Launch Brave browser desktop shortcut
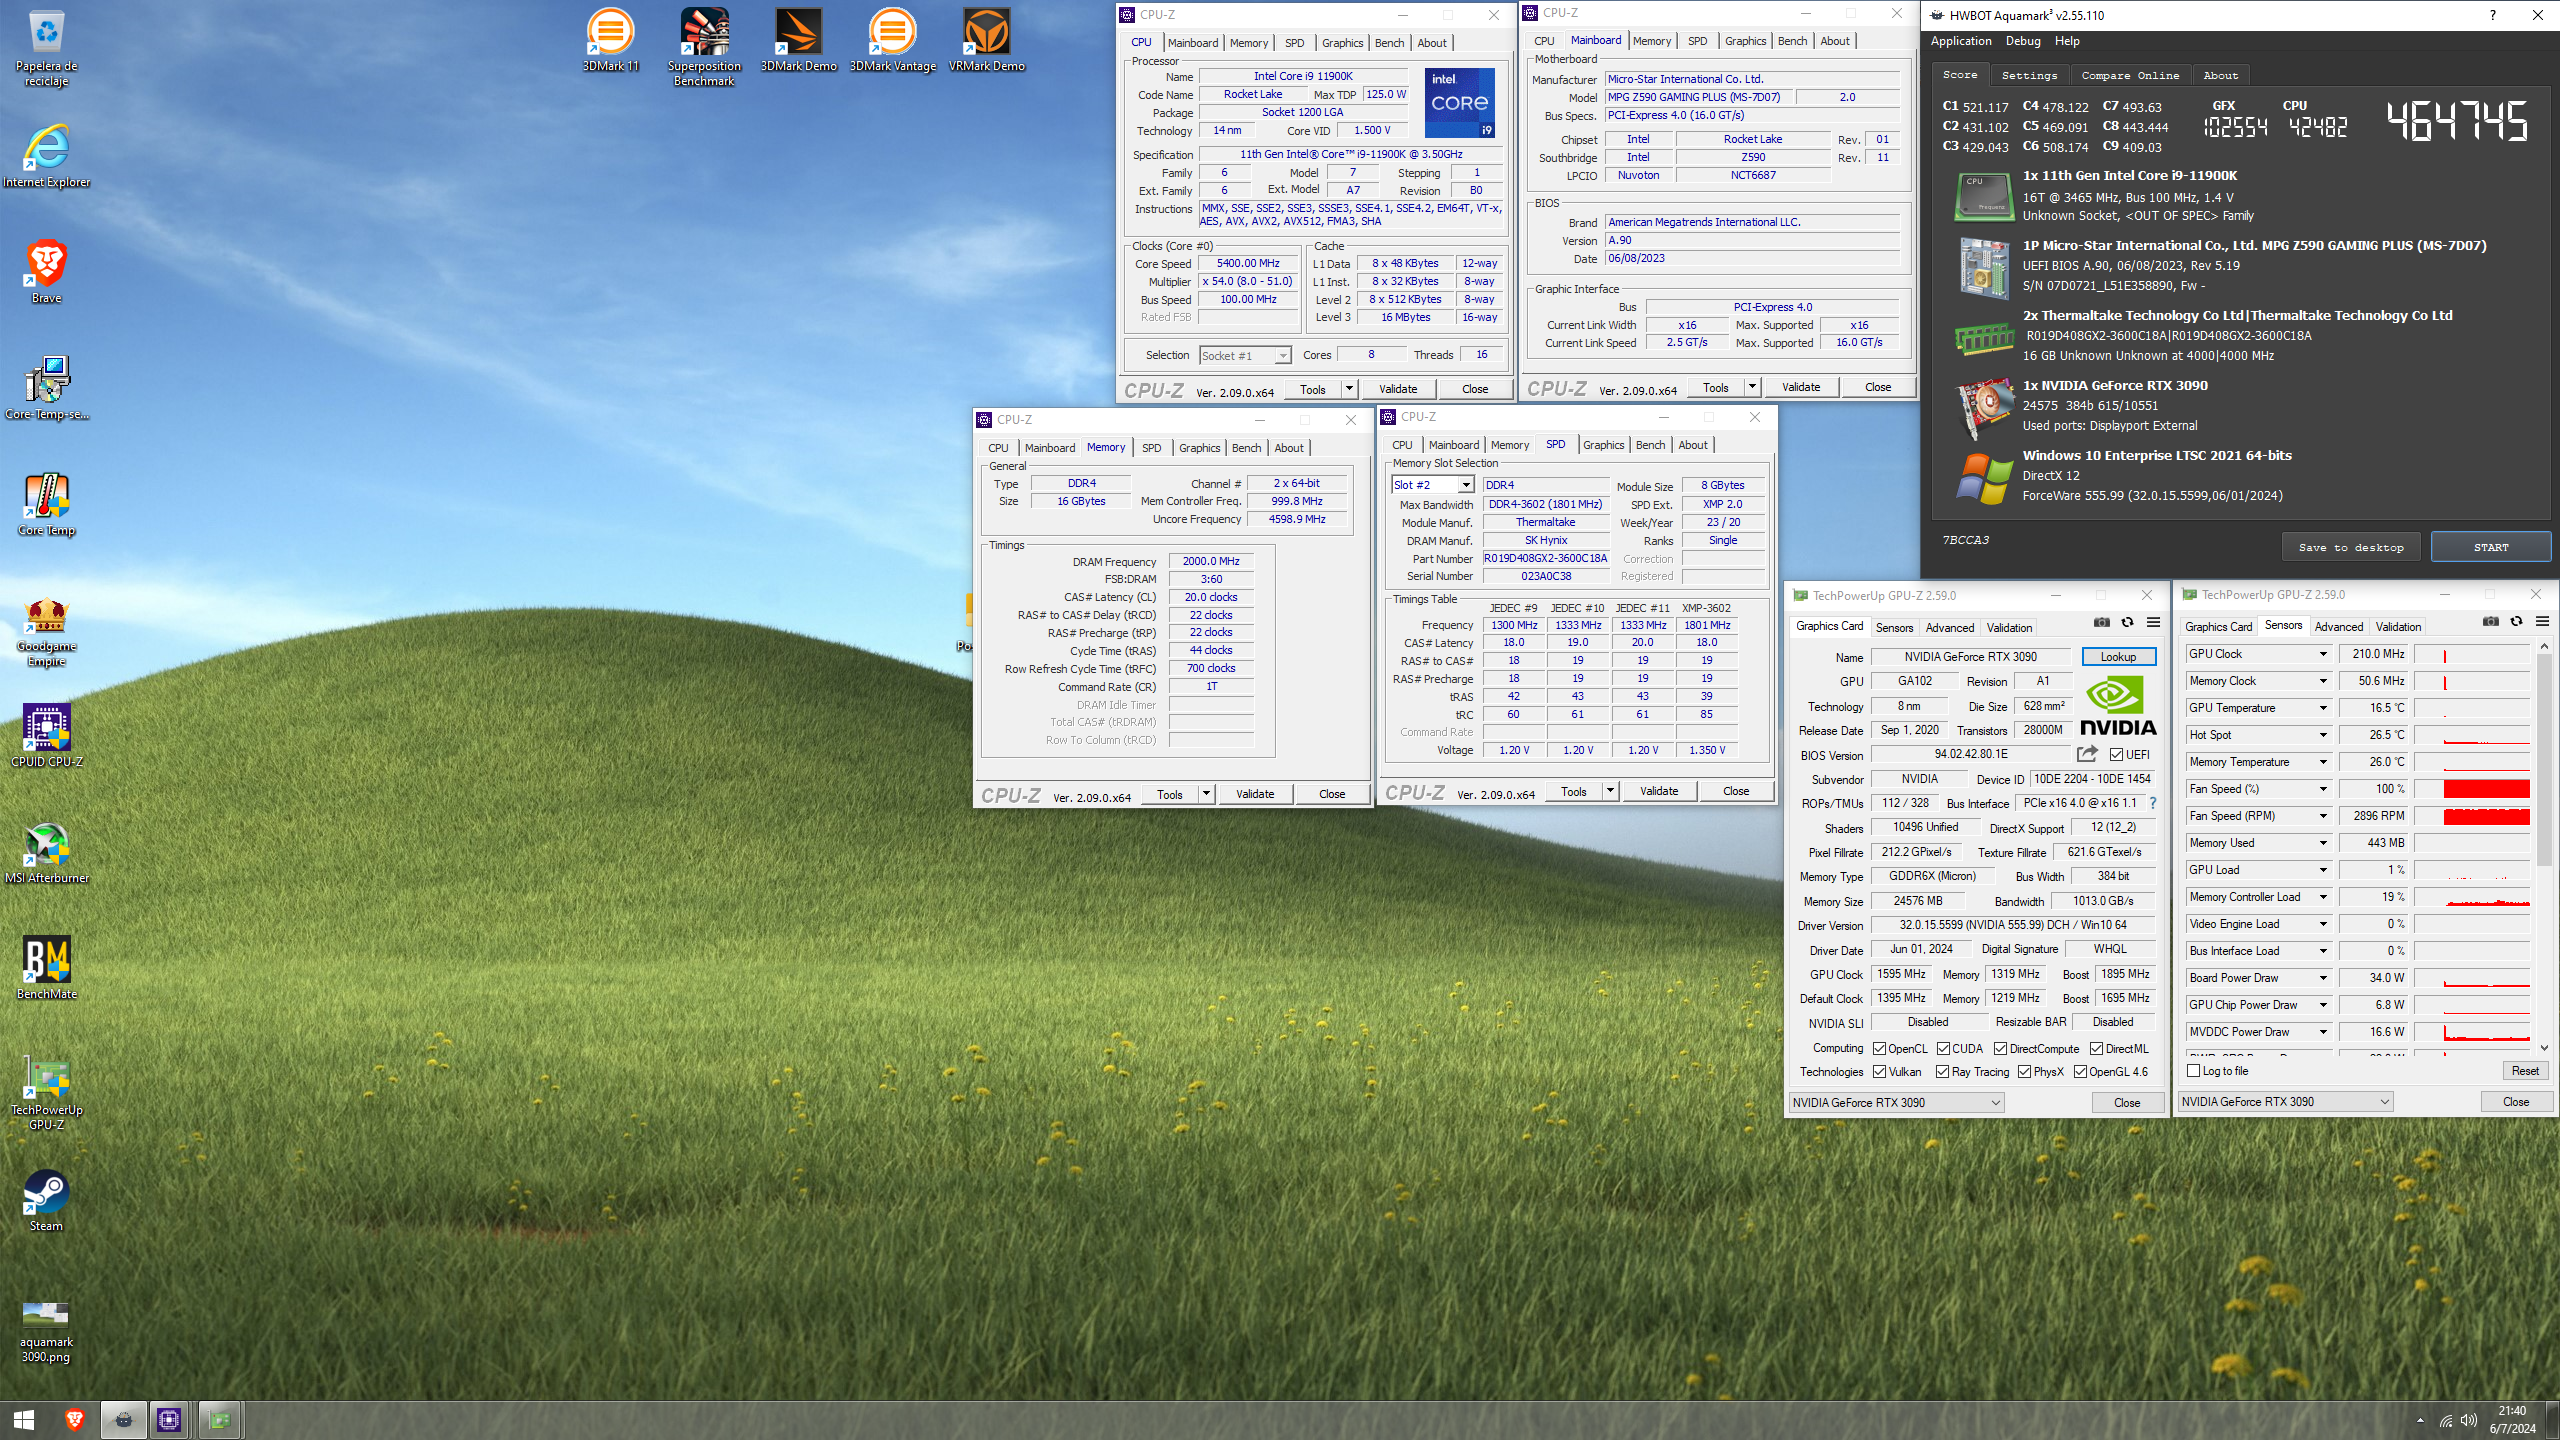Screen dimensions: 2560x1440 (x=46, y=272)
